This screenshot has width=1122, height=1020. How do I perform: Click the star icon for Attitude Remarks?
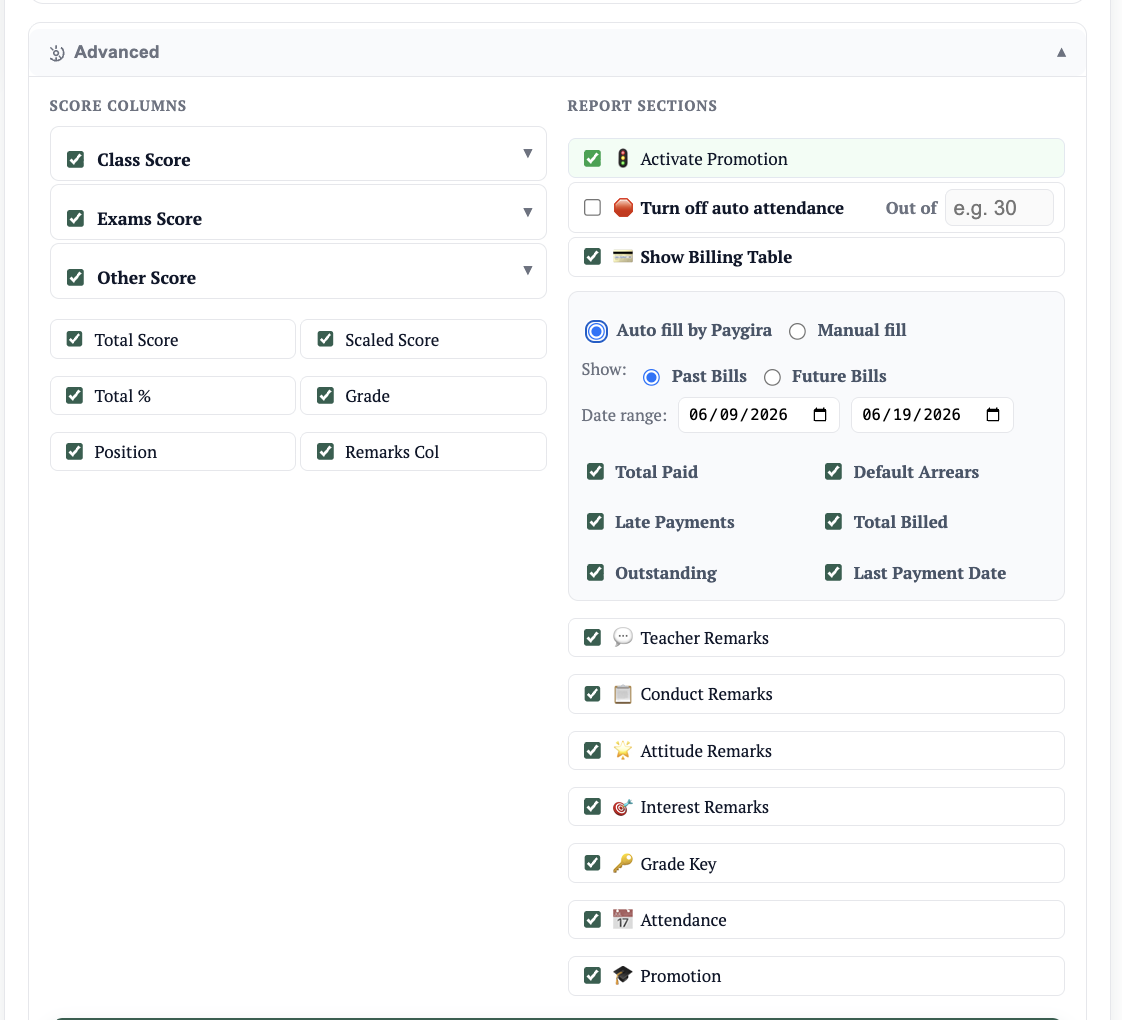point(623,750)
